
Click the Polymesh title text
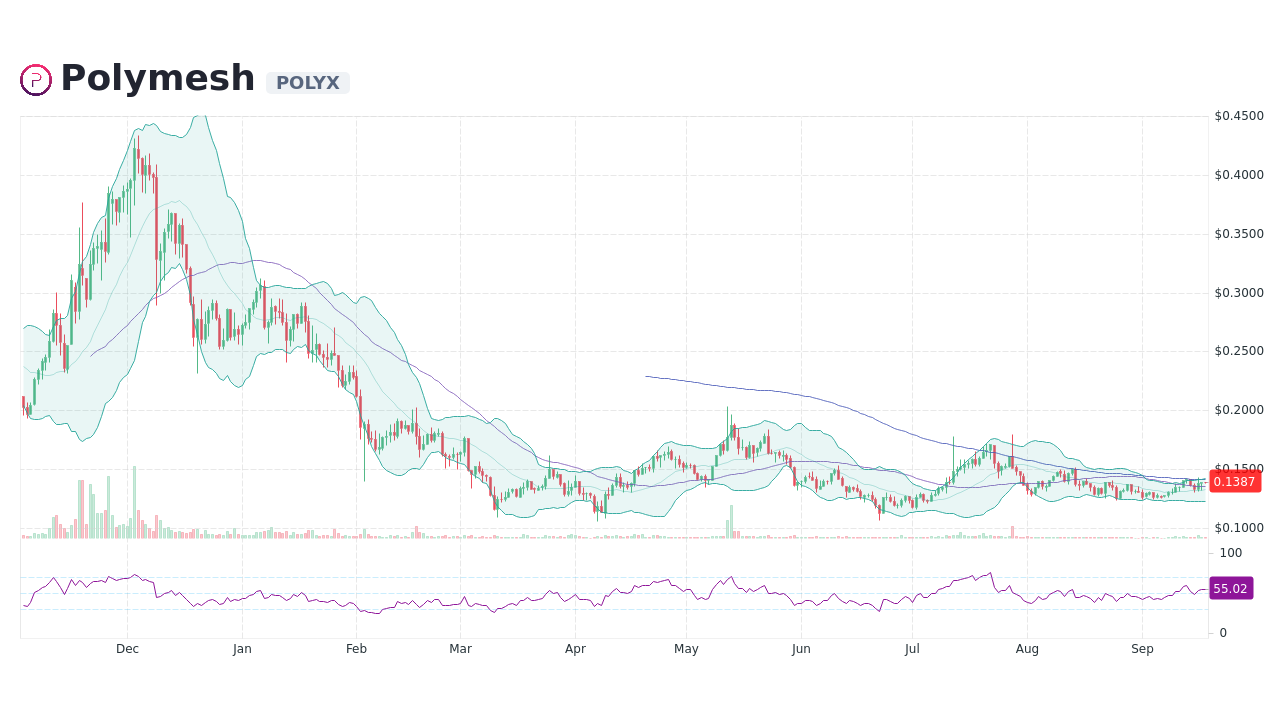point(157,77)
